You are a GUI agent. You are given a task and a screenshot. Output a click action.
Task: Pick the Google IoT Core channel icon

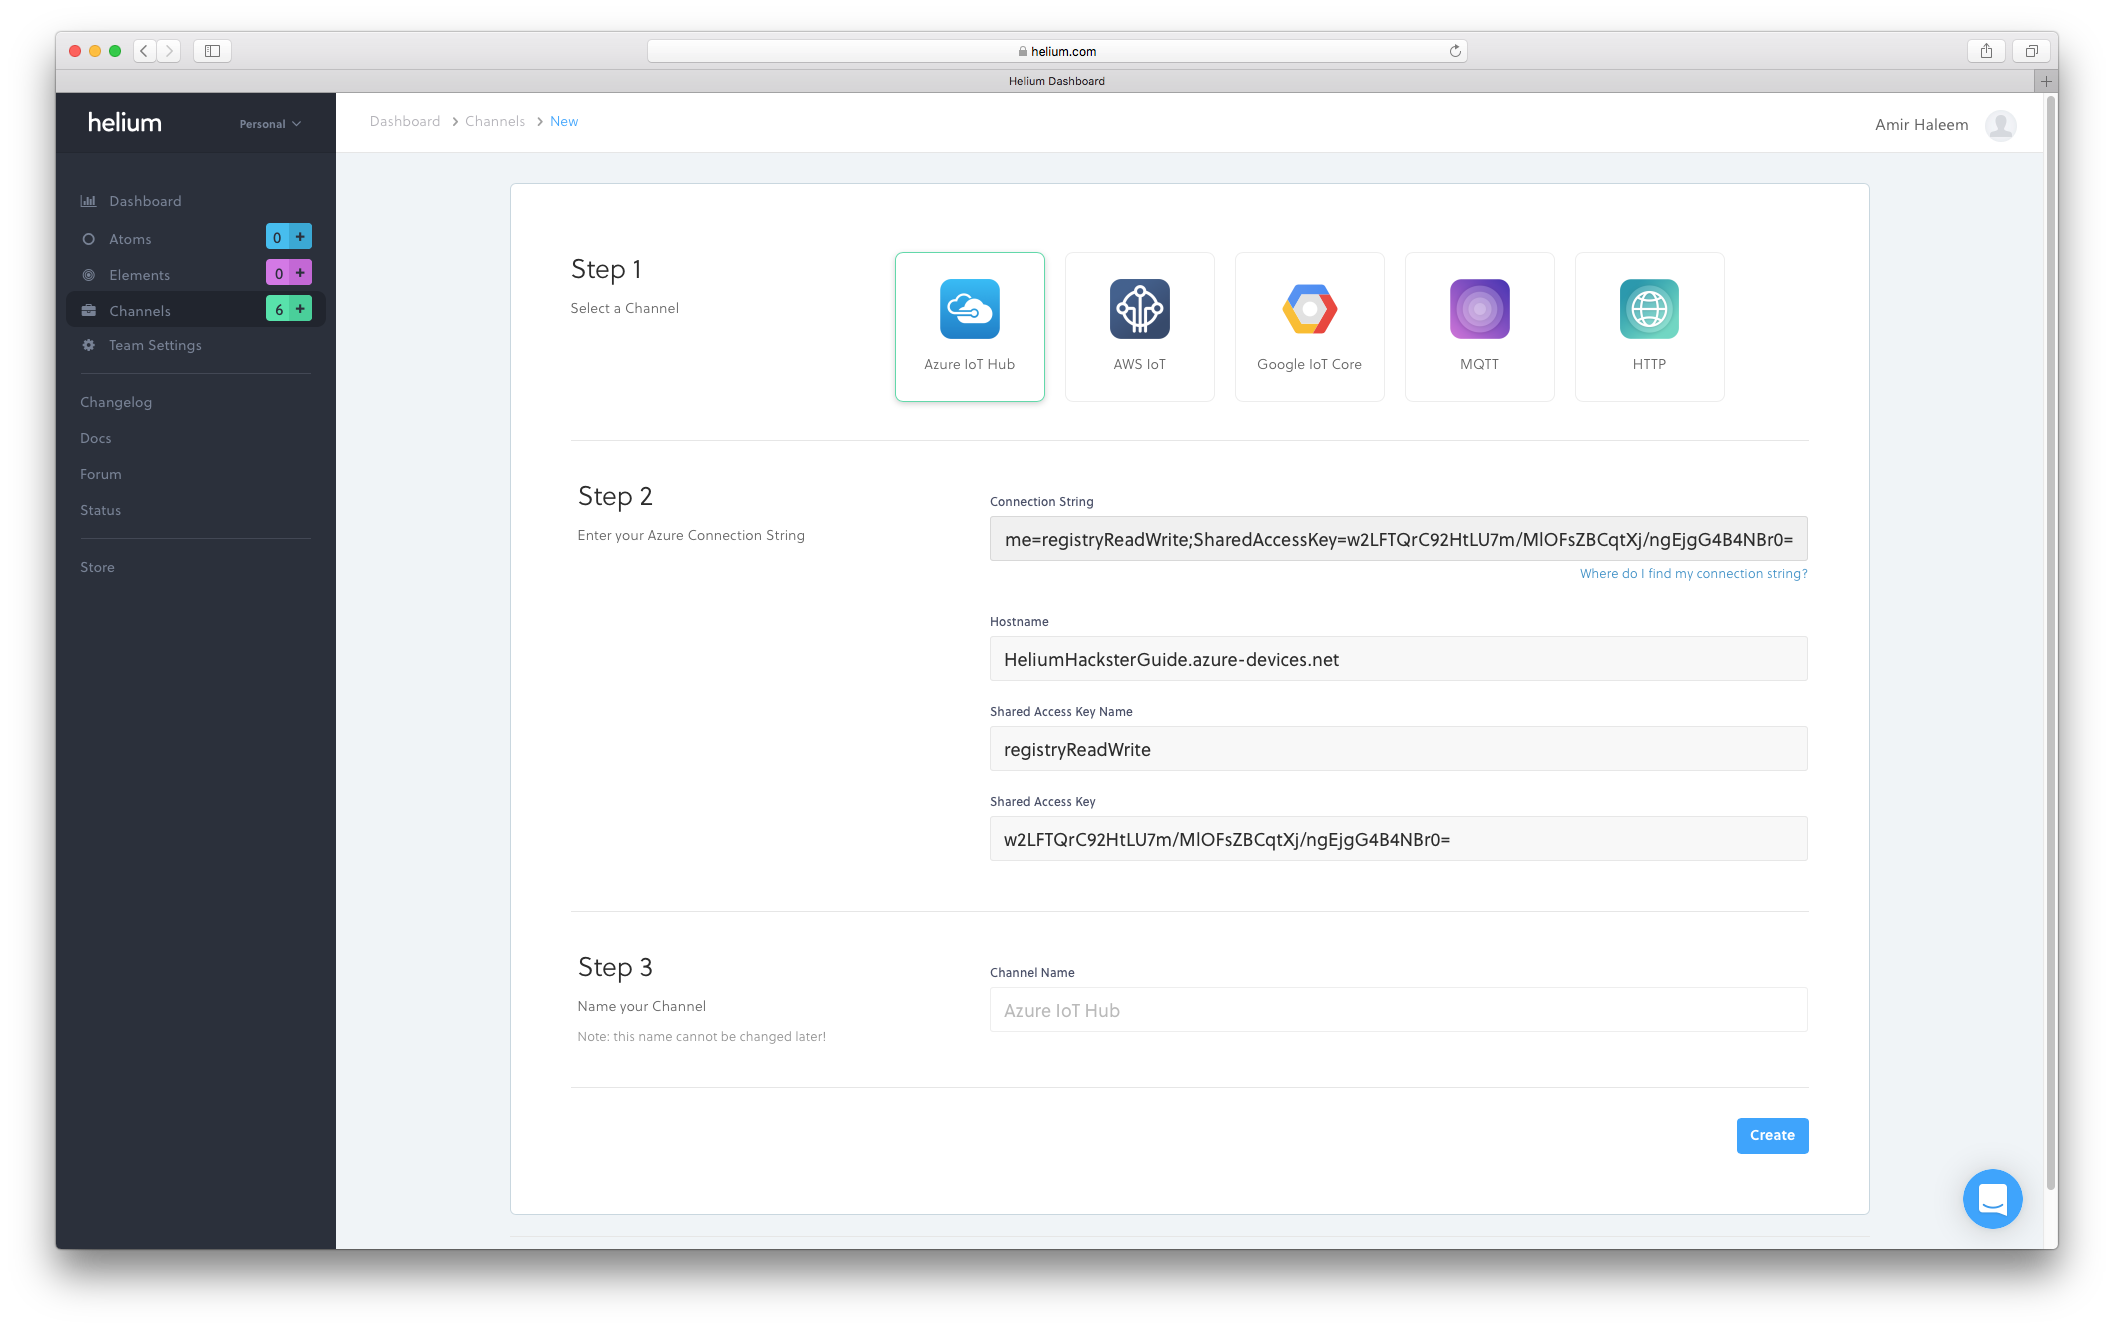pyautogui.click(x=1309, y=309)
